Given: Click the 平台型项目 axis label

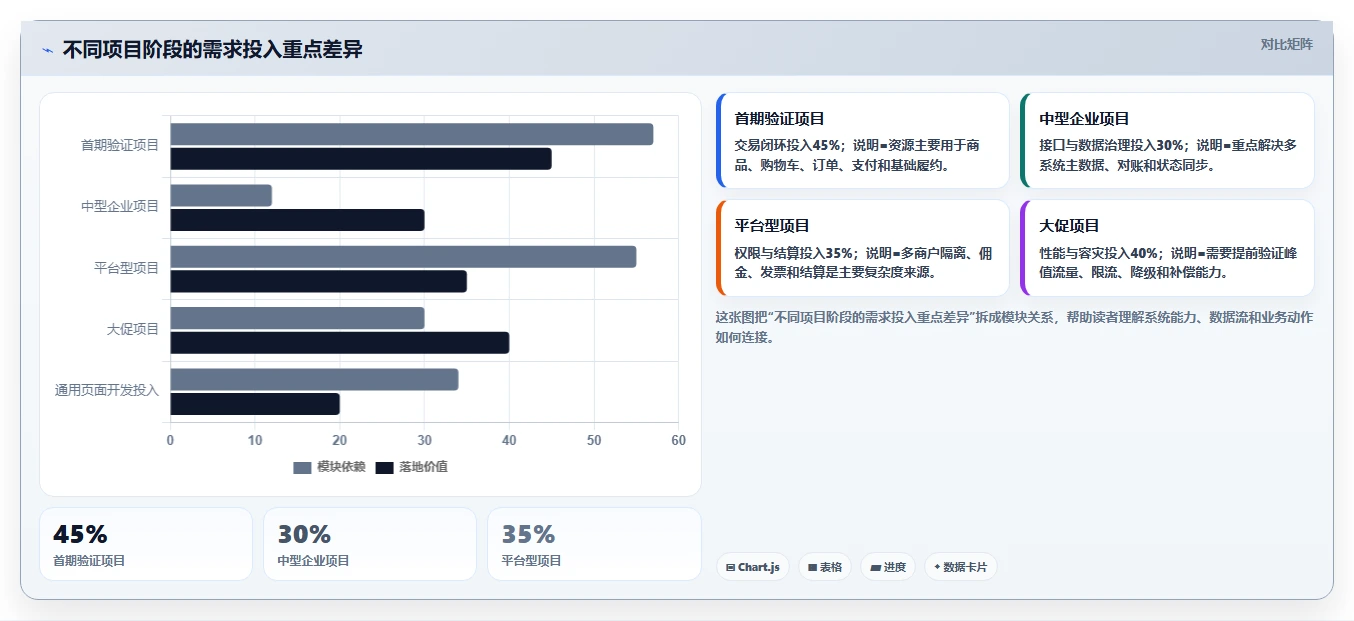Looking at the screenshot, I should click(126, 268).
